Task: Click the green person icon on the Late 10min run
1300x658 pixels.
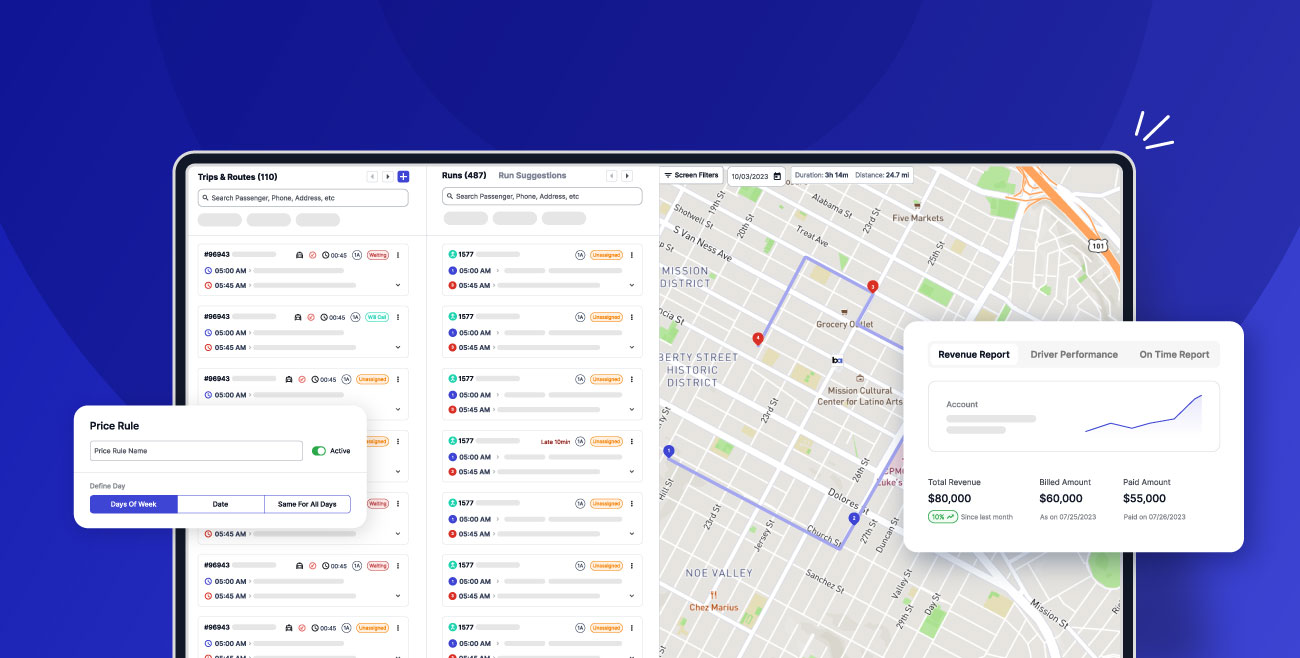Action: [x=453, y=441]
